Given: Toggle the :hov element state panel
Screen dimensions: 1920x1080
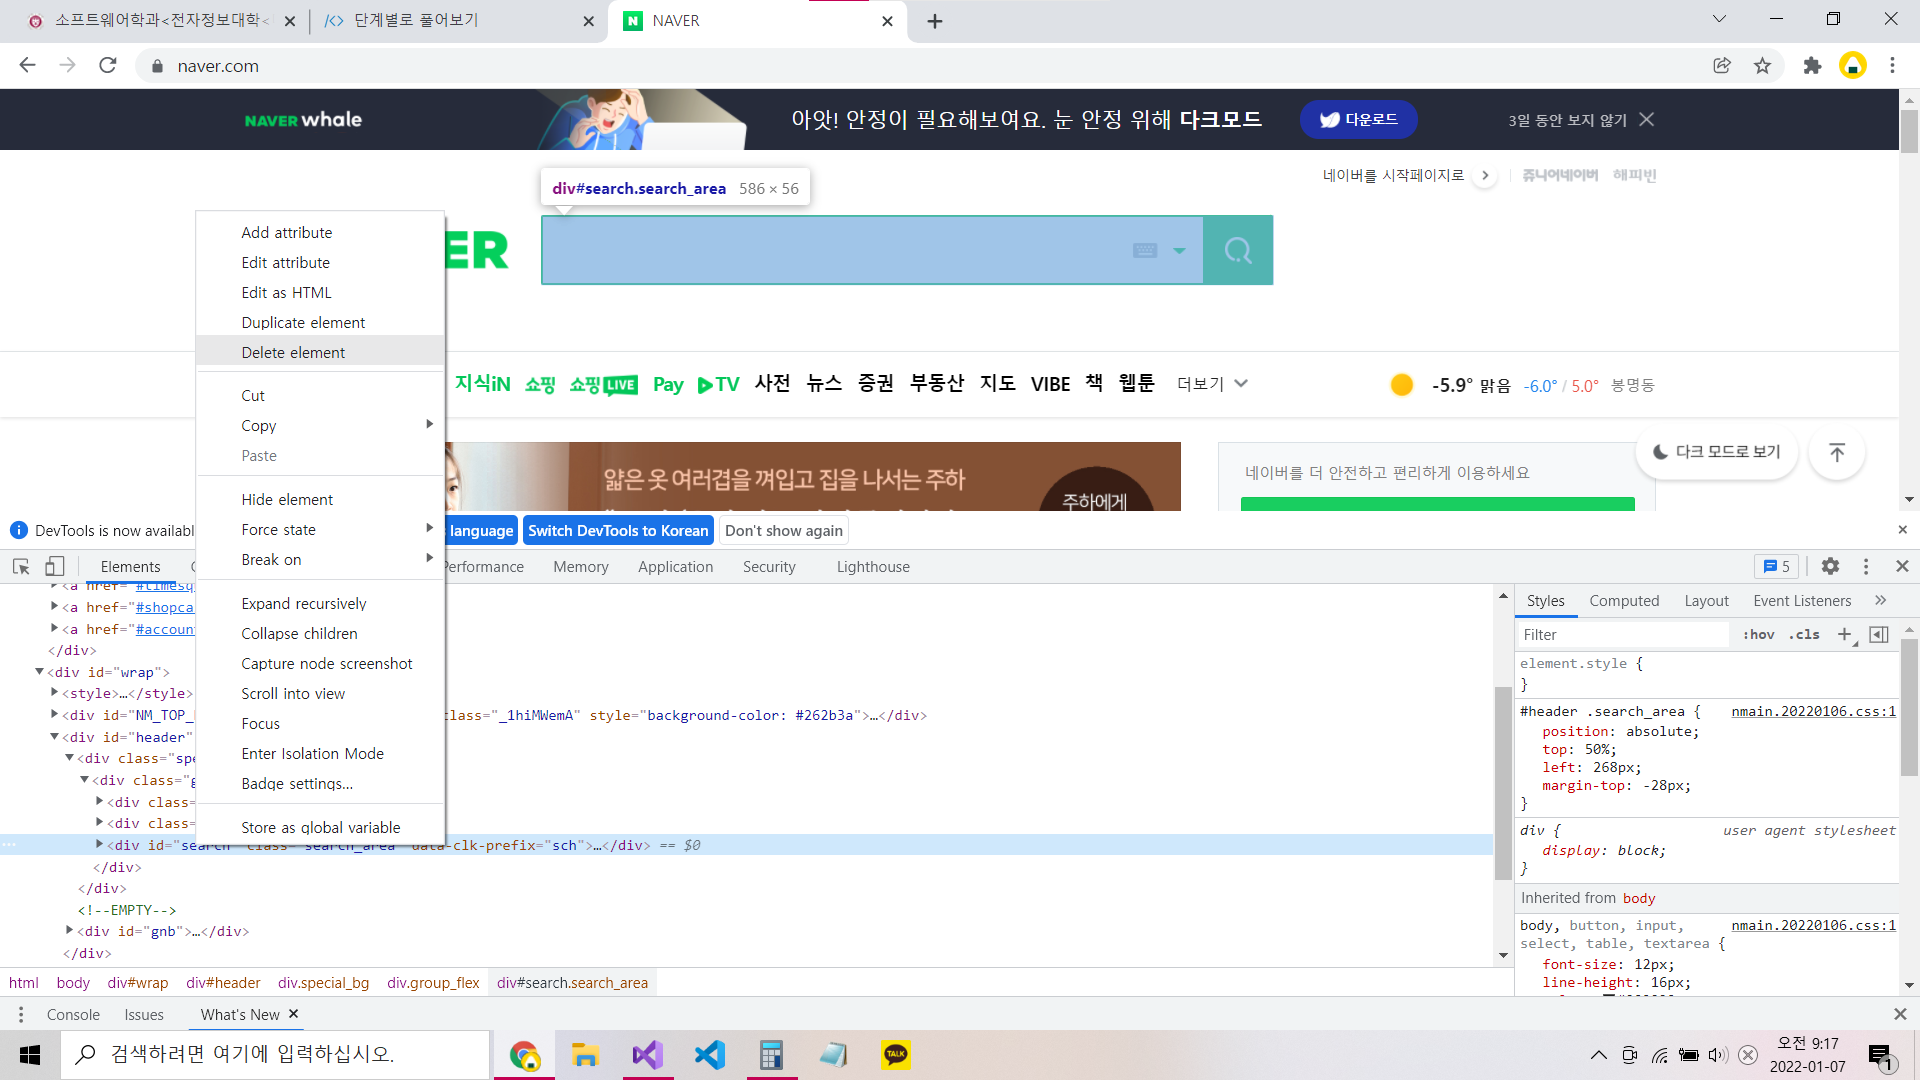Looking at the screenshot, I should pyautogui.click(x=1758, y=634).
